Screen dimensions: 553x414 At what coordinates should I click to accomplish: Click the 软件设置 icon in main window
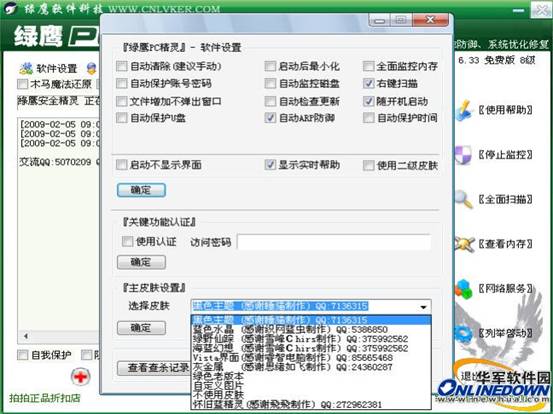26,68
